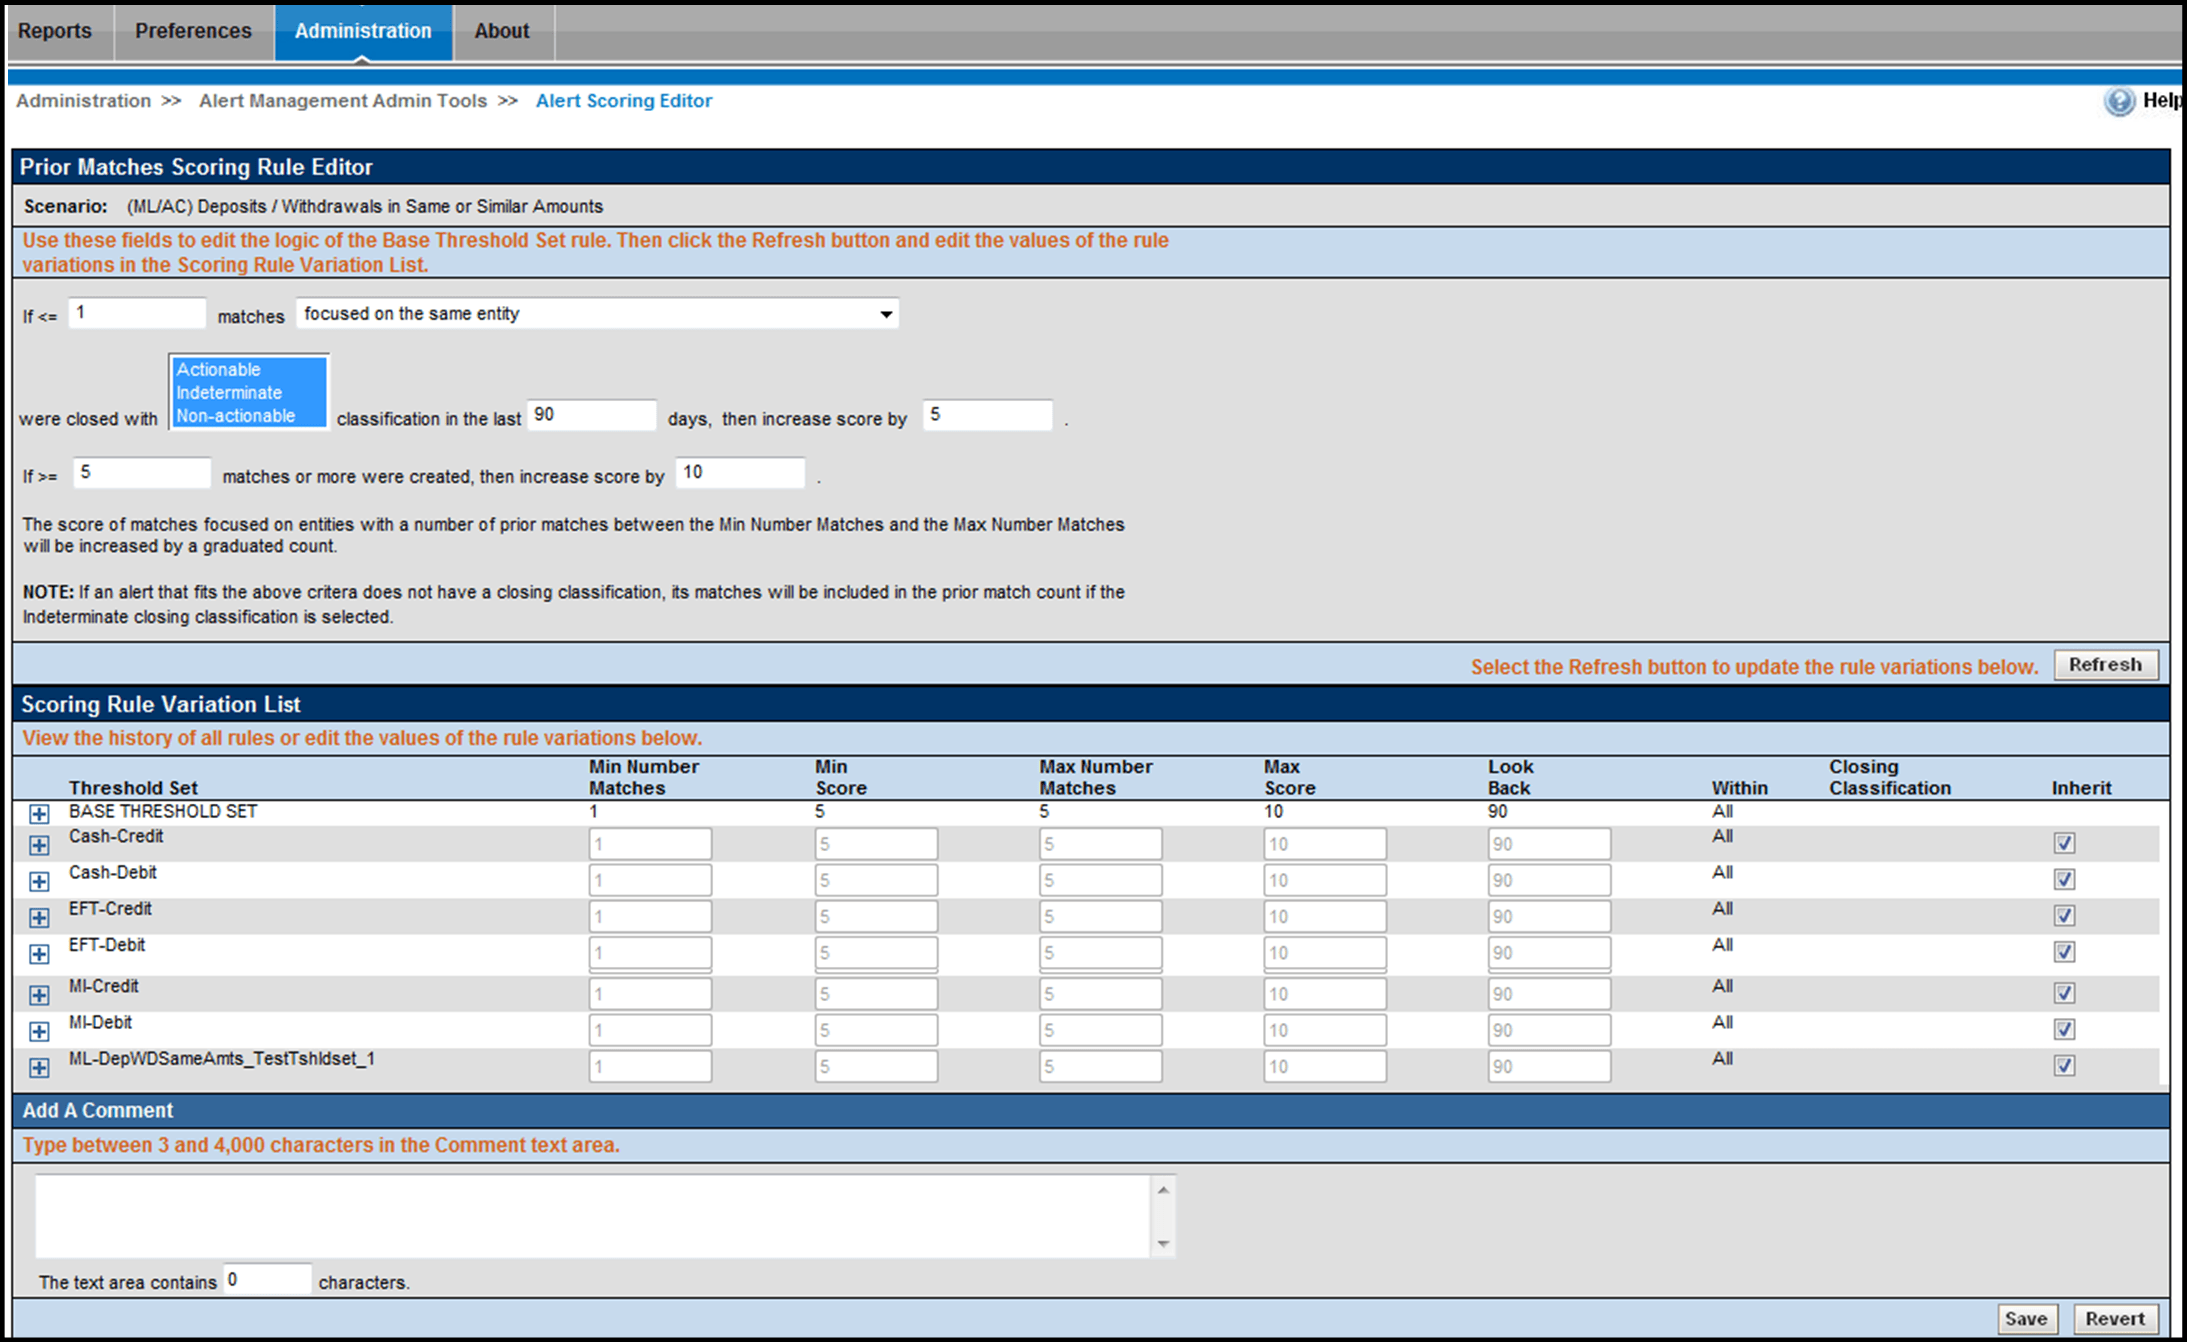Image resolution: width=2187 pixels, height=1342 pixels.
Task: Click the Help icon
Action: tap(2119, 101)
